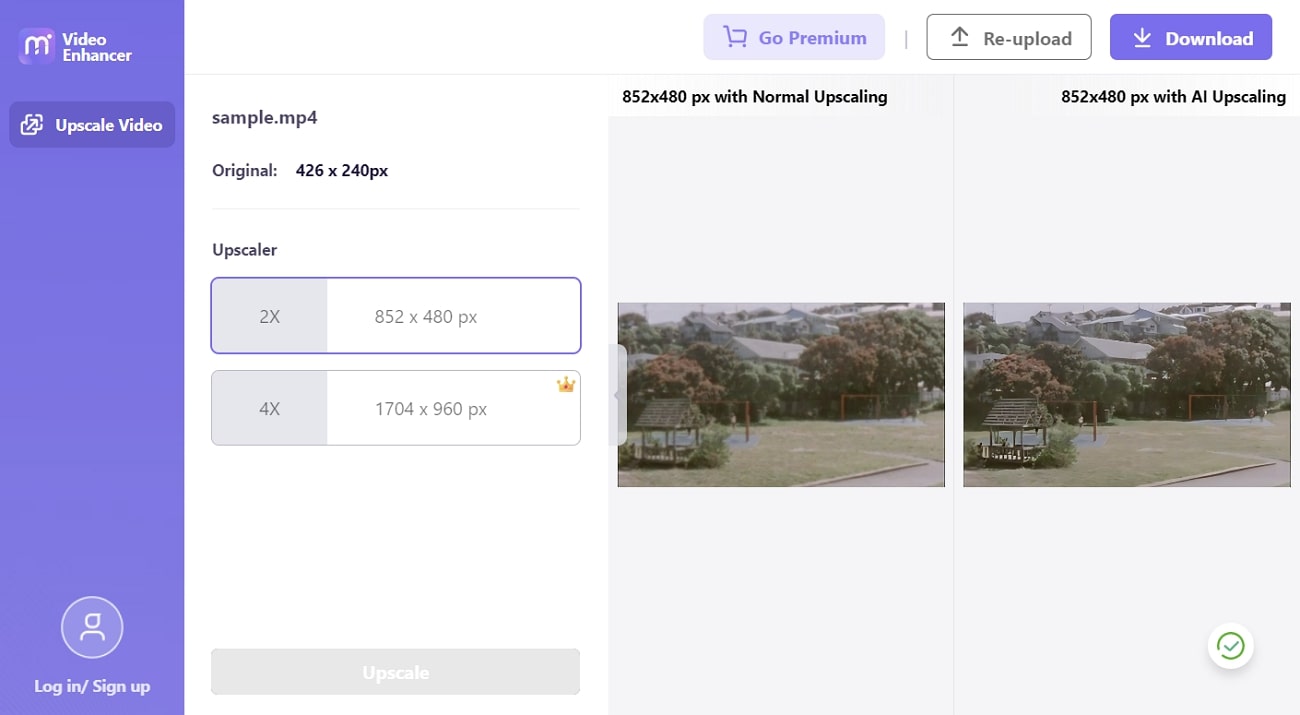Click the green checkmark completion icon
The image size is (1300, 715).
point(1230,645)
